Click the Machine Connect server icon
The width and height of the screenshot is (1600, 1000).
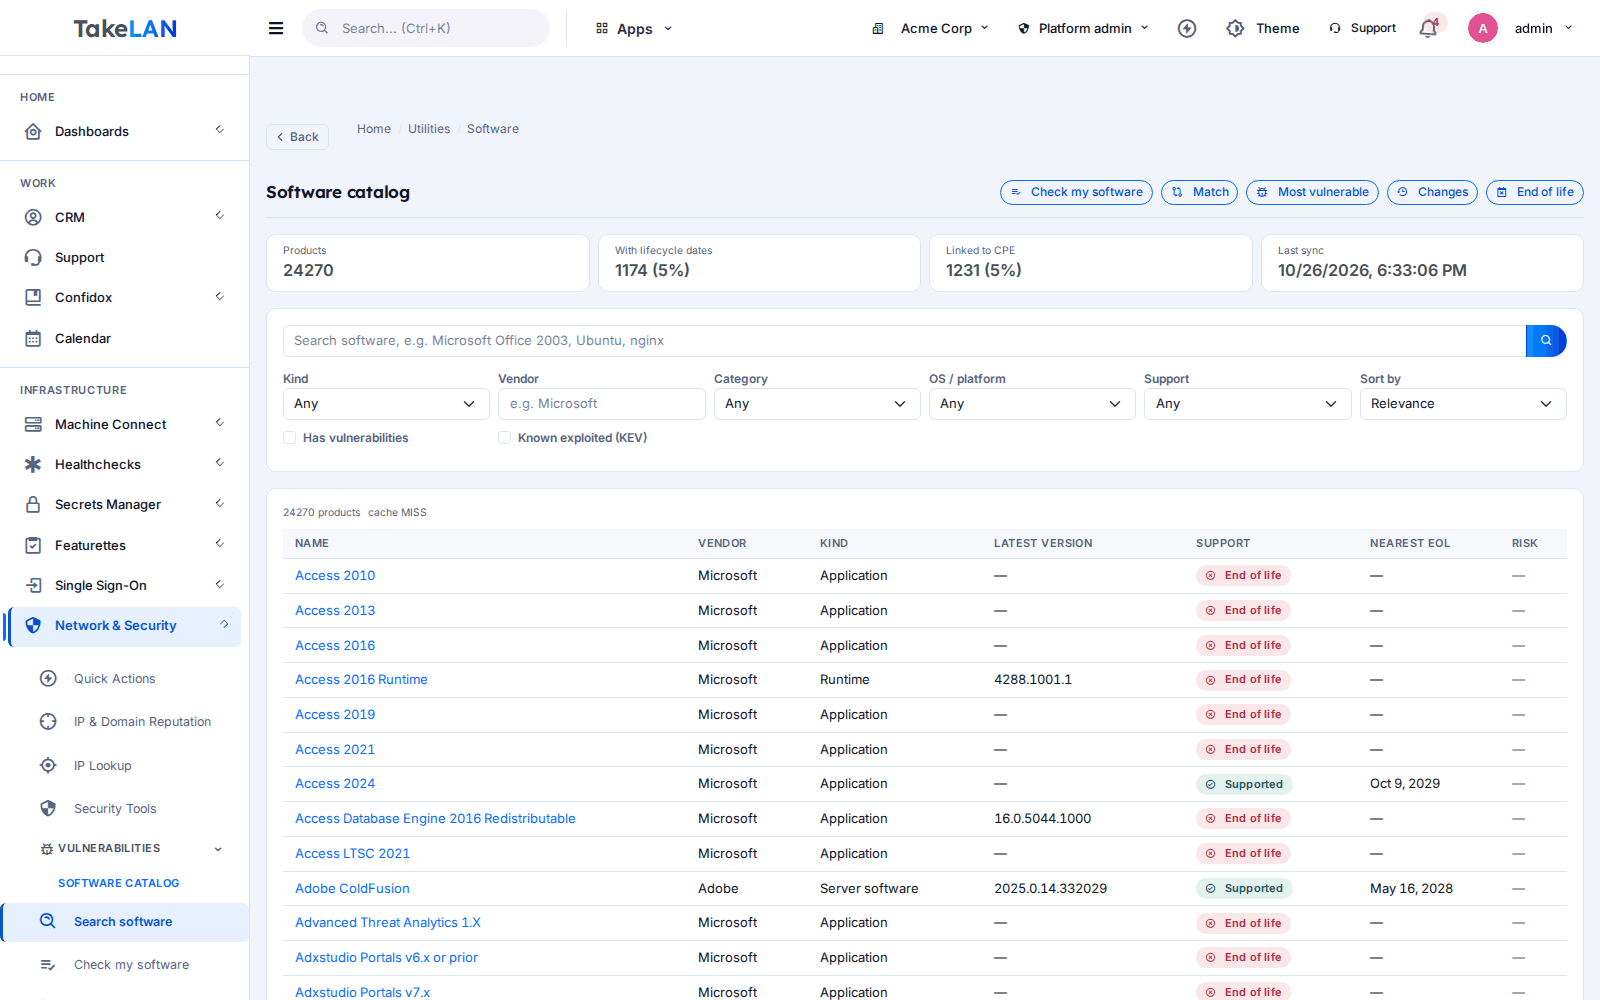[x=33, y=424]
